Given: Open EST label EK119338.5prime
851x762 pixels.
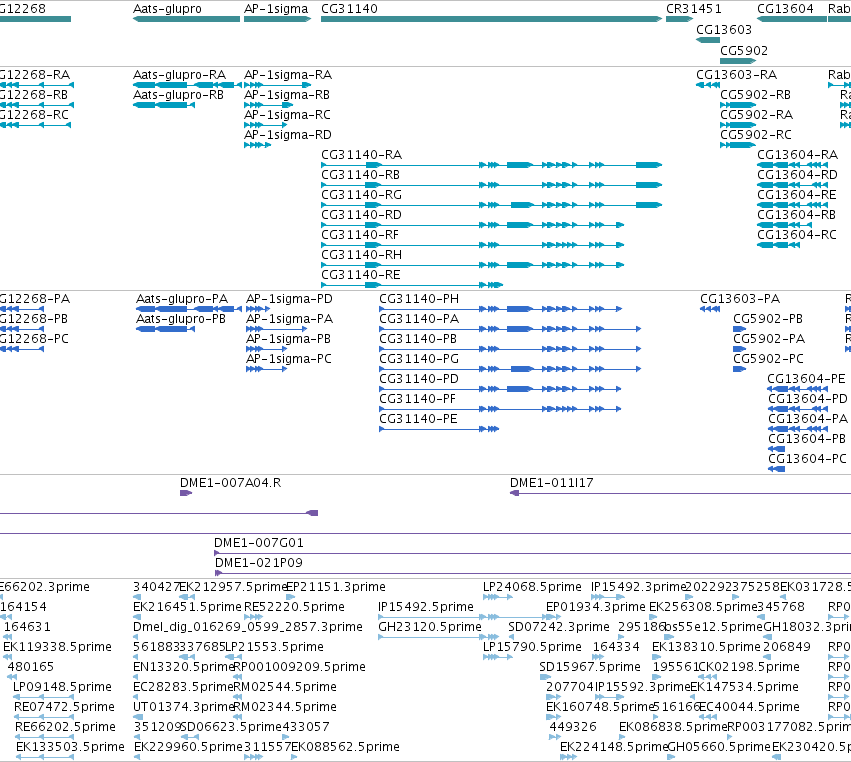Looking at the screenshot, I should 58,647.
